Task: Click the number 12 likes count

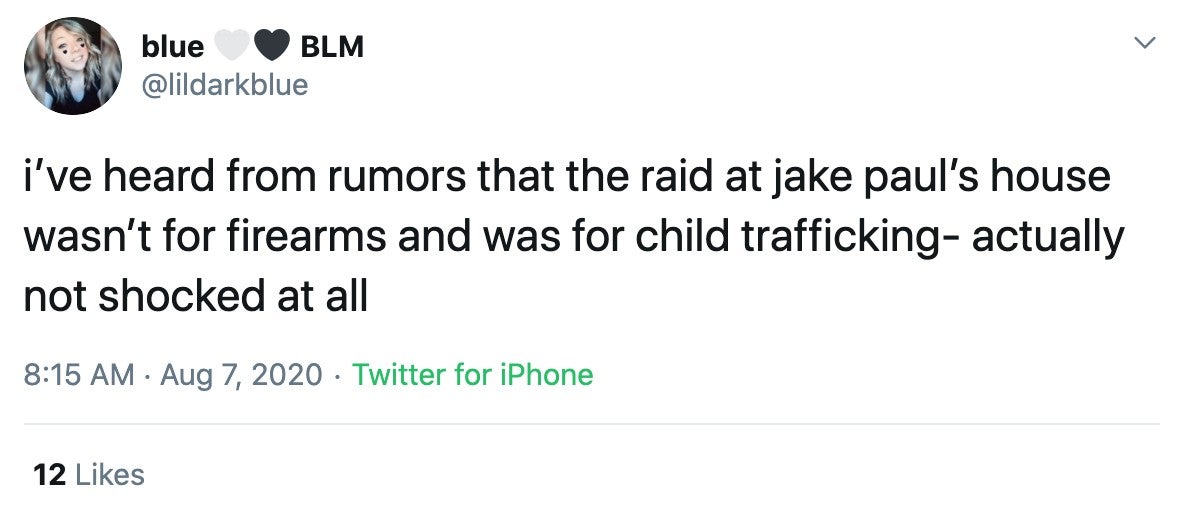Action: point(50,475)
